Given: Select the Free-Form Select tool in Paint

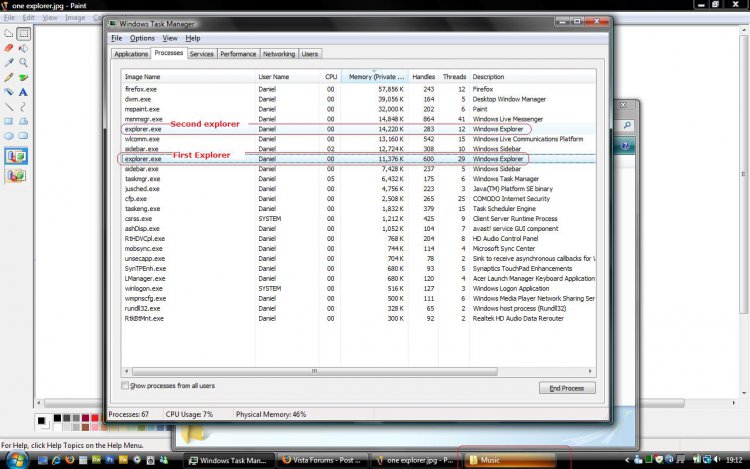Looking at the screenshot, I should pyautogui.click(x=9, y=33).
